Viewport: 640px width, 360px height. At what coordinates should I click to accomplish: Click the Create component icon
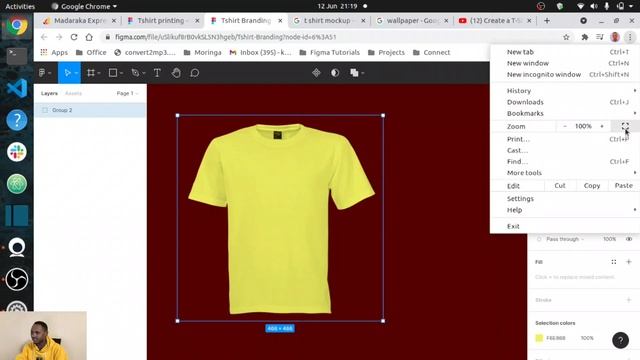(316, 73)
